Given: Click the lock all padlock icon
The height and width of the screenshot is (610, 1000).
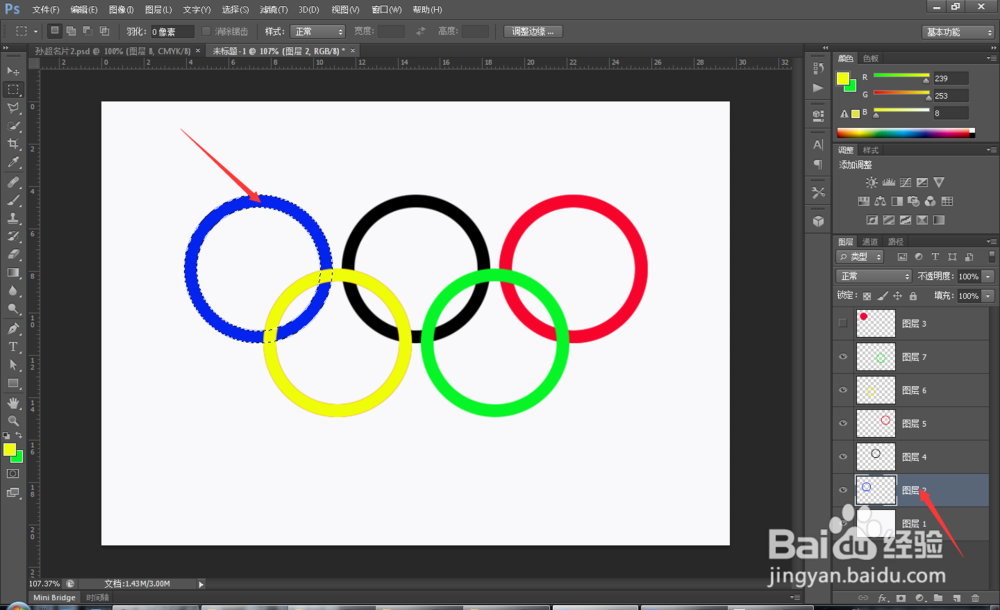Looking at the screenshot, I should 913,295.
